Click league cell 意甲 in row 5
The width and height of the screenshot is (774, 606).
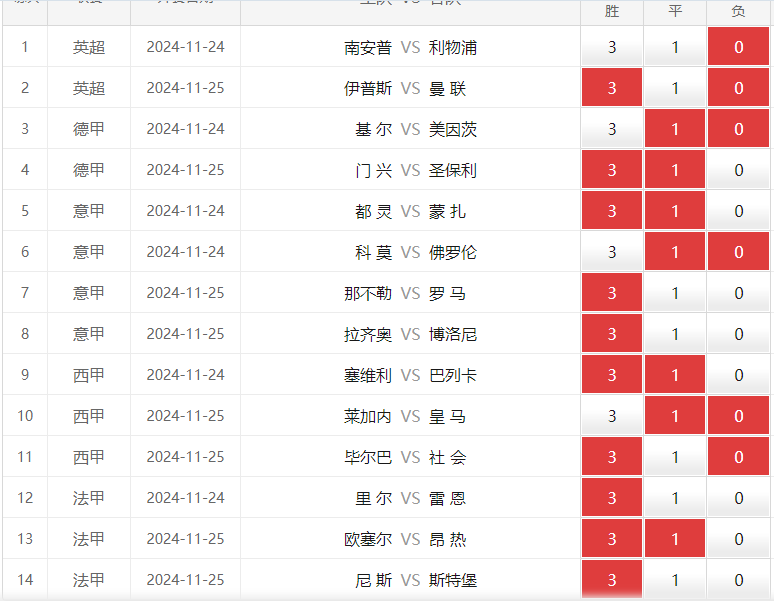coord(89,211)
